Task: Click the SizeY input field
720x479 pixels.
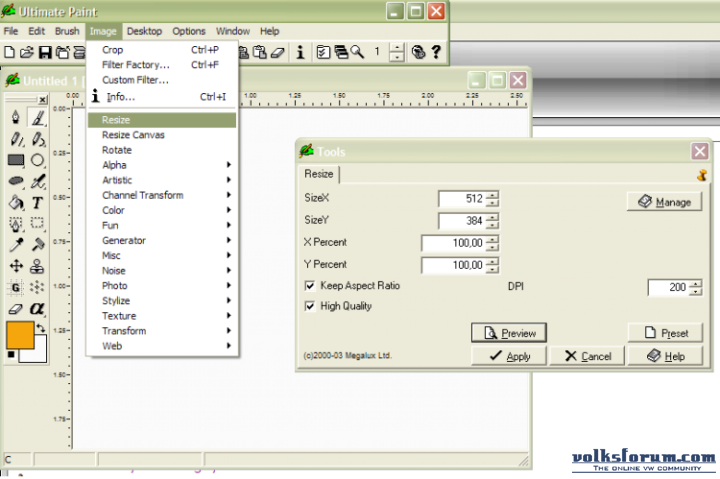Action: click(x=462, y=221)
